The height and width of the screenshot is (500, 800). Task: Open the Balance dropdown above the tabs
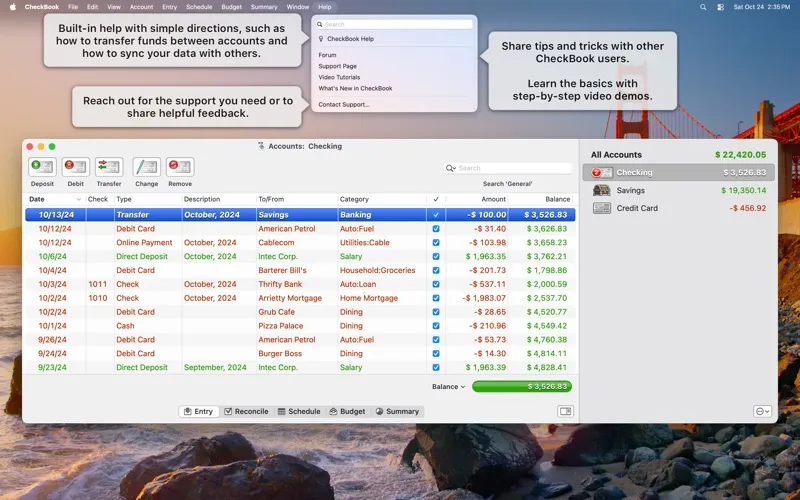pyautogui.click(x=448, y=387)
